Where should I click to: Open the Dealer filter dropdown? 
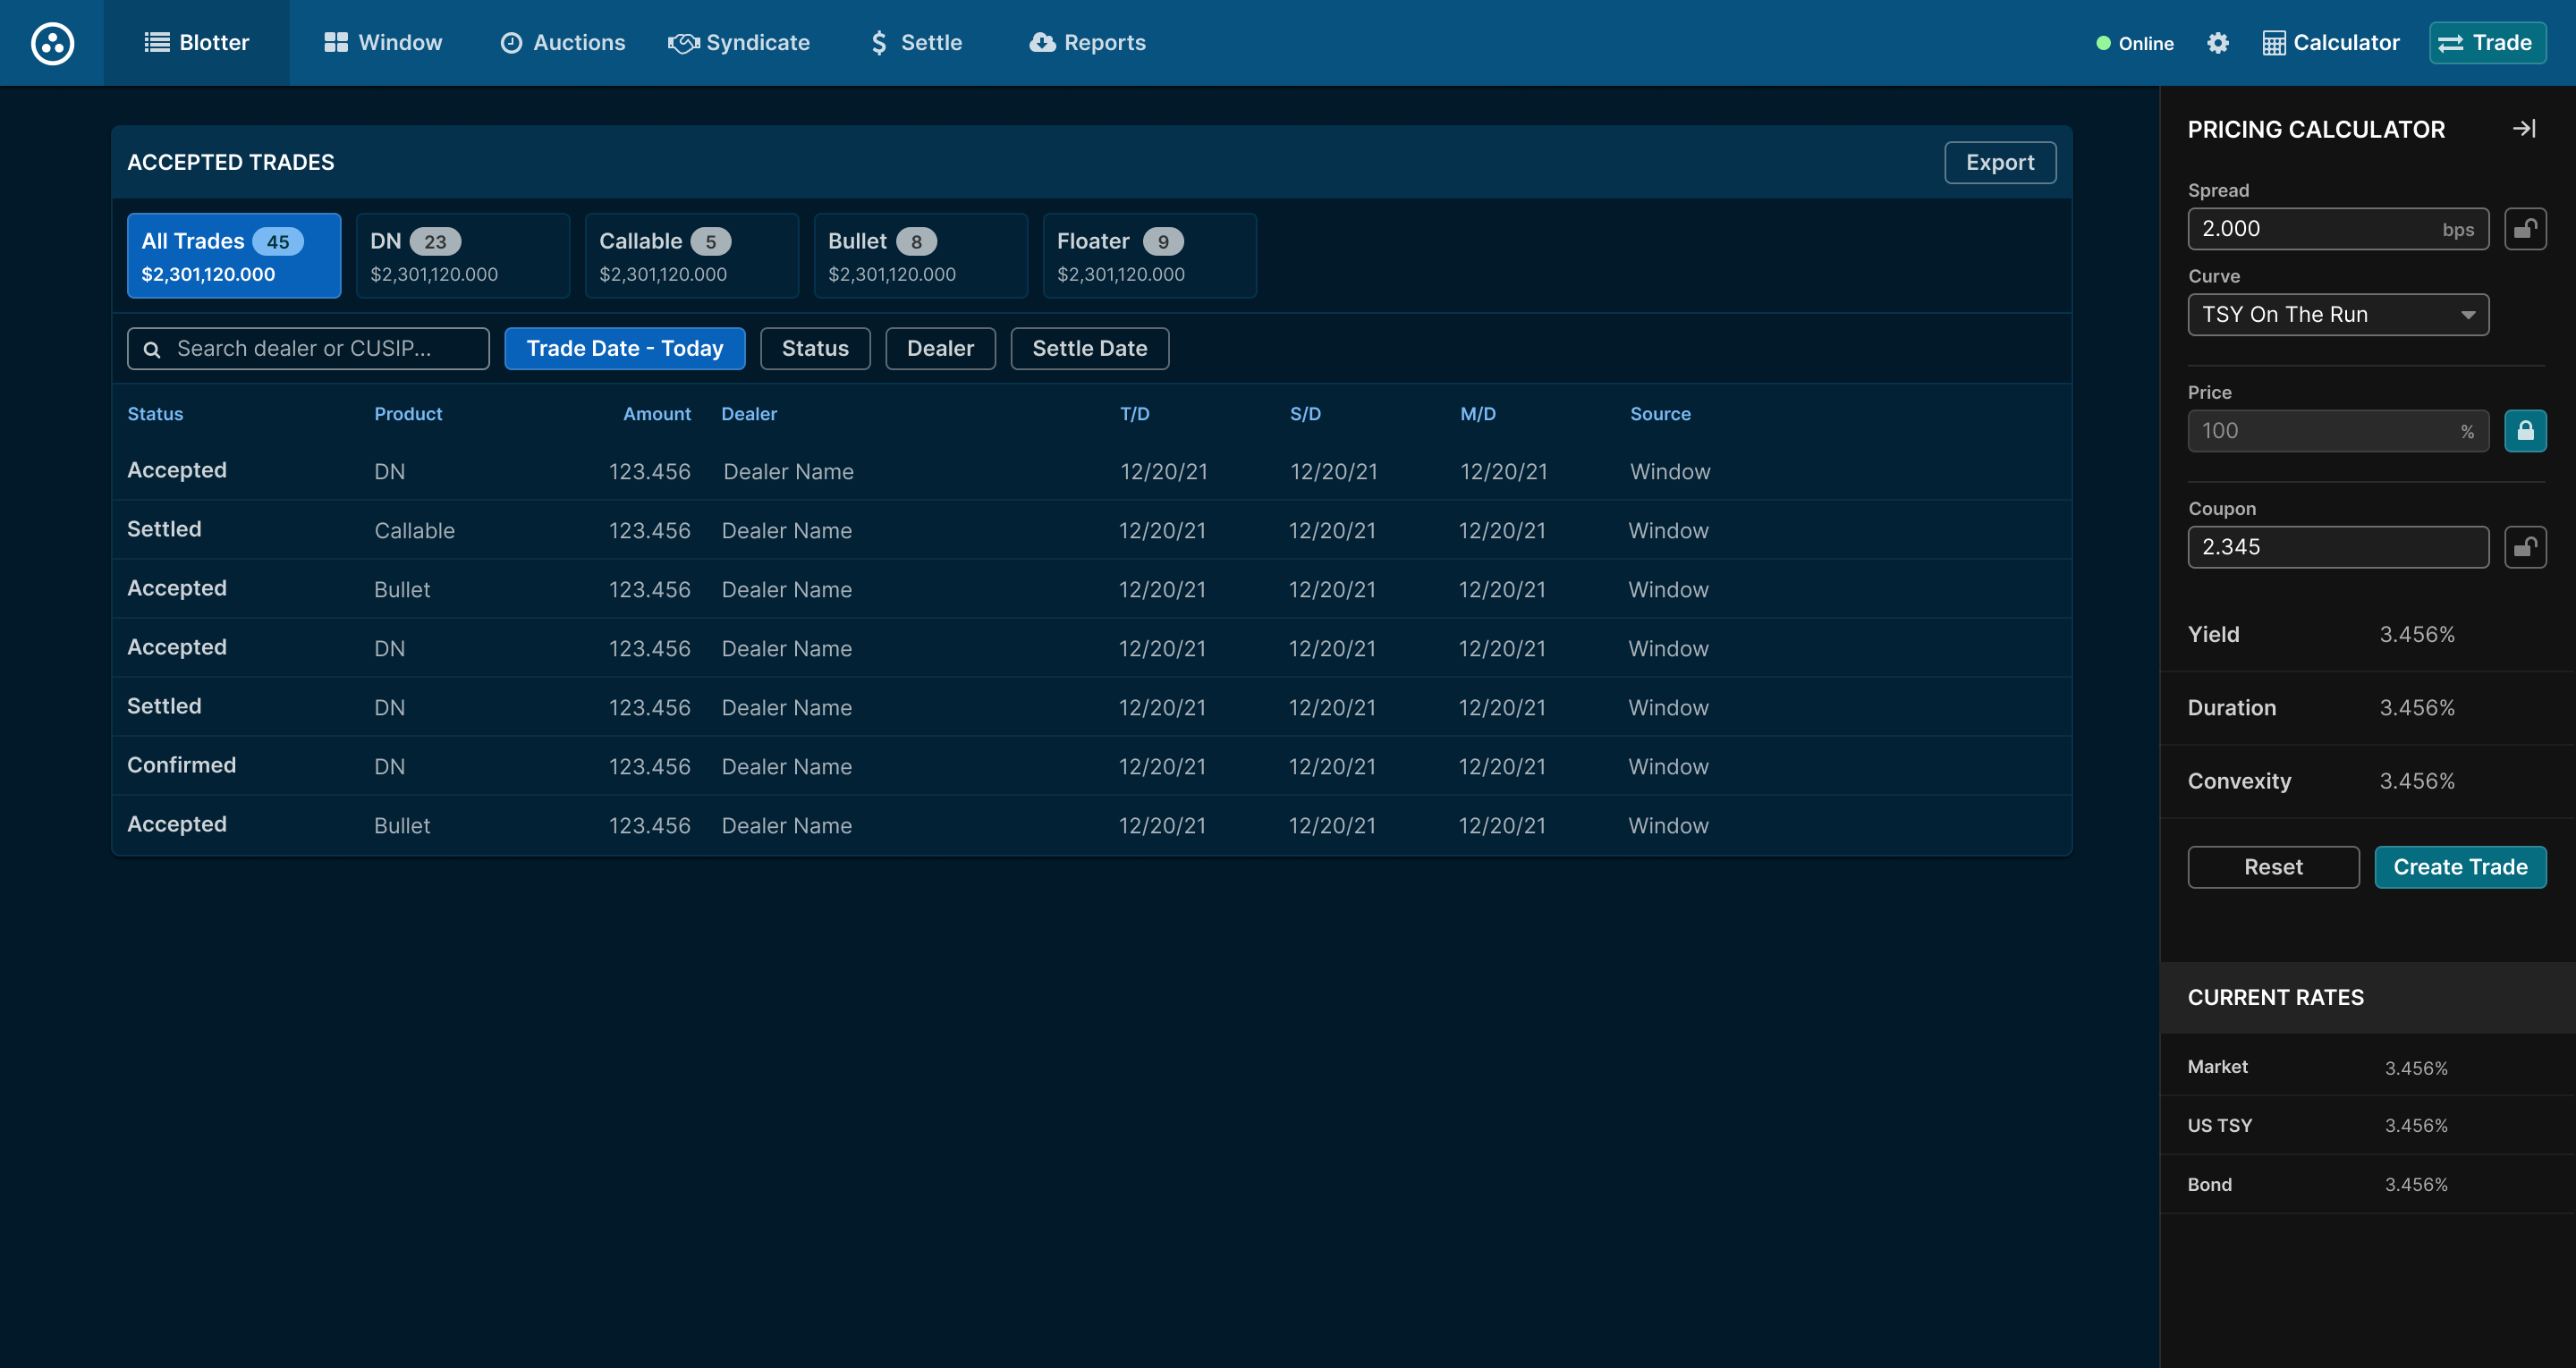940,349
